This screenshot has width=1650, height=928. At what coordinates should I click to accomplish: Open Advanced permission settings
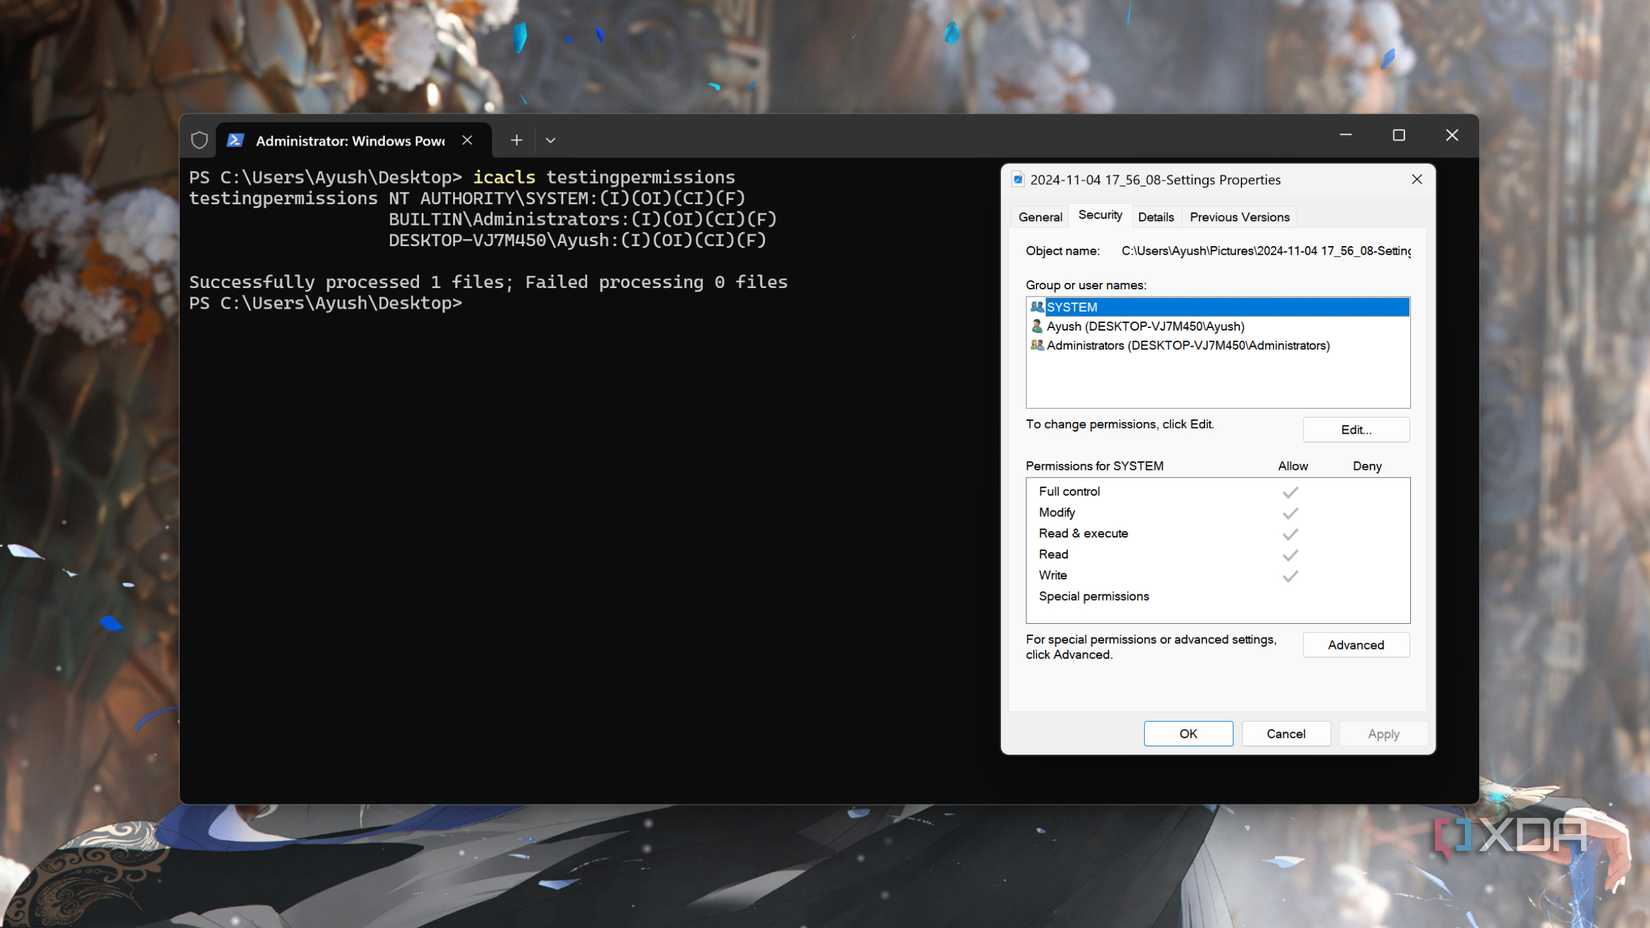tap(1355, 644)
